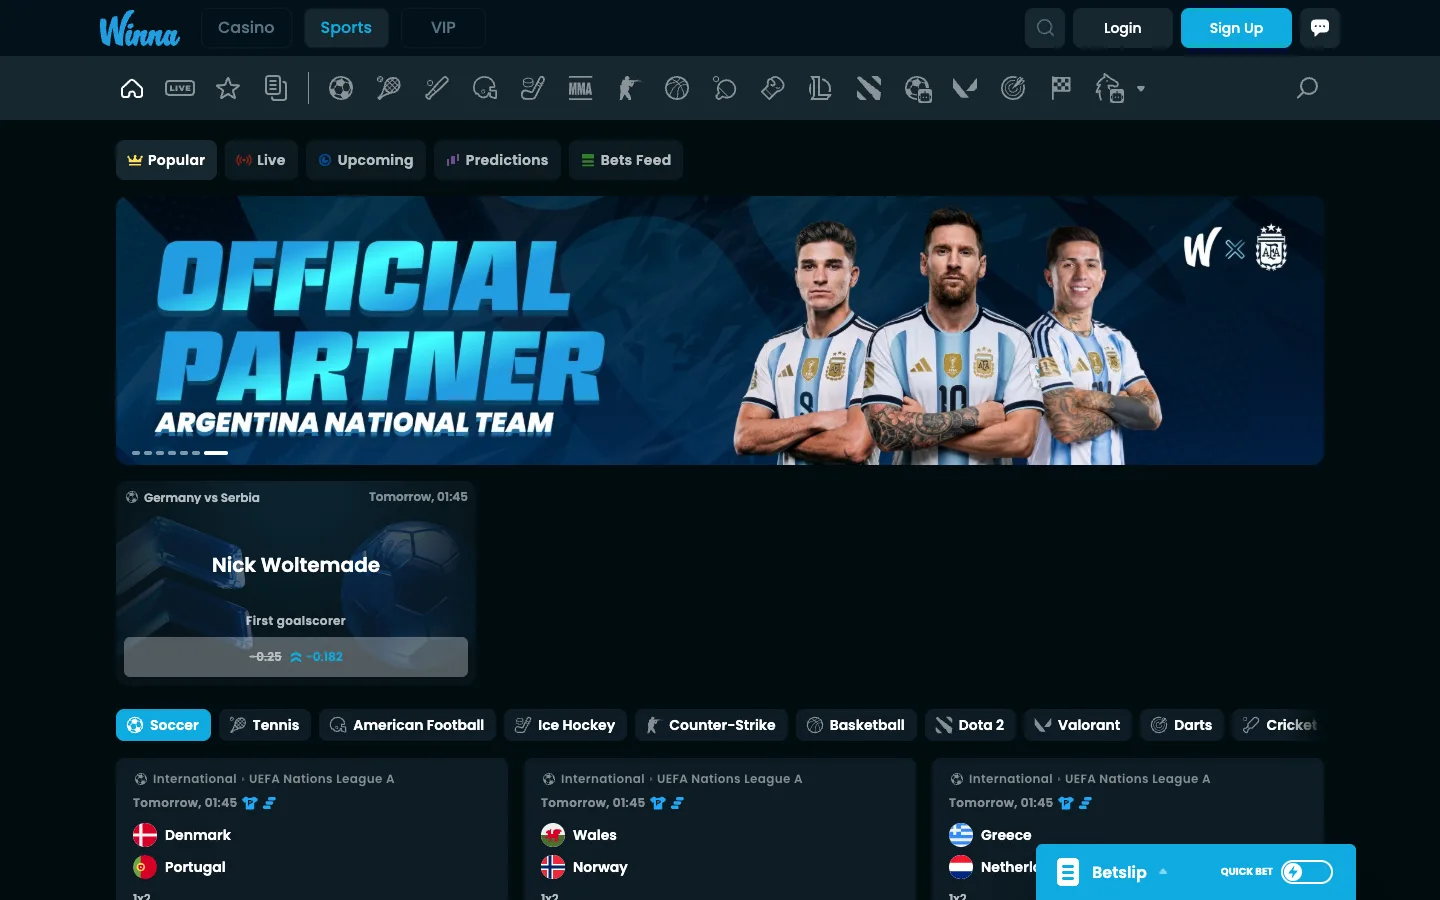Select the MMA icon
This screenshot has width=1440, height=900.
(x=581, y=89)
